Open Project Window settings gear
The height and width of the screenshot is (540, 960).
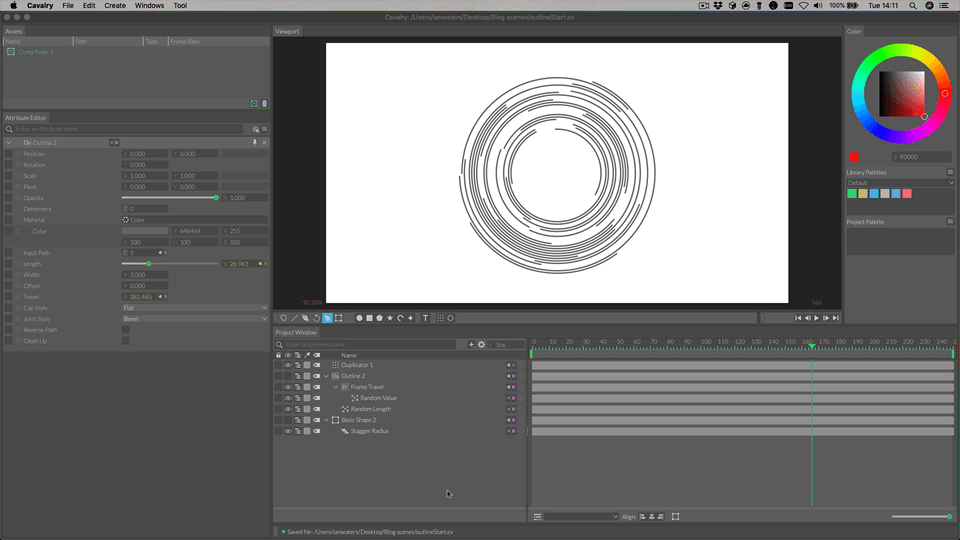pos(482,345)
